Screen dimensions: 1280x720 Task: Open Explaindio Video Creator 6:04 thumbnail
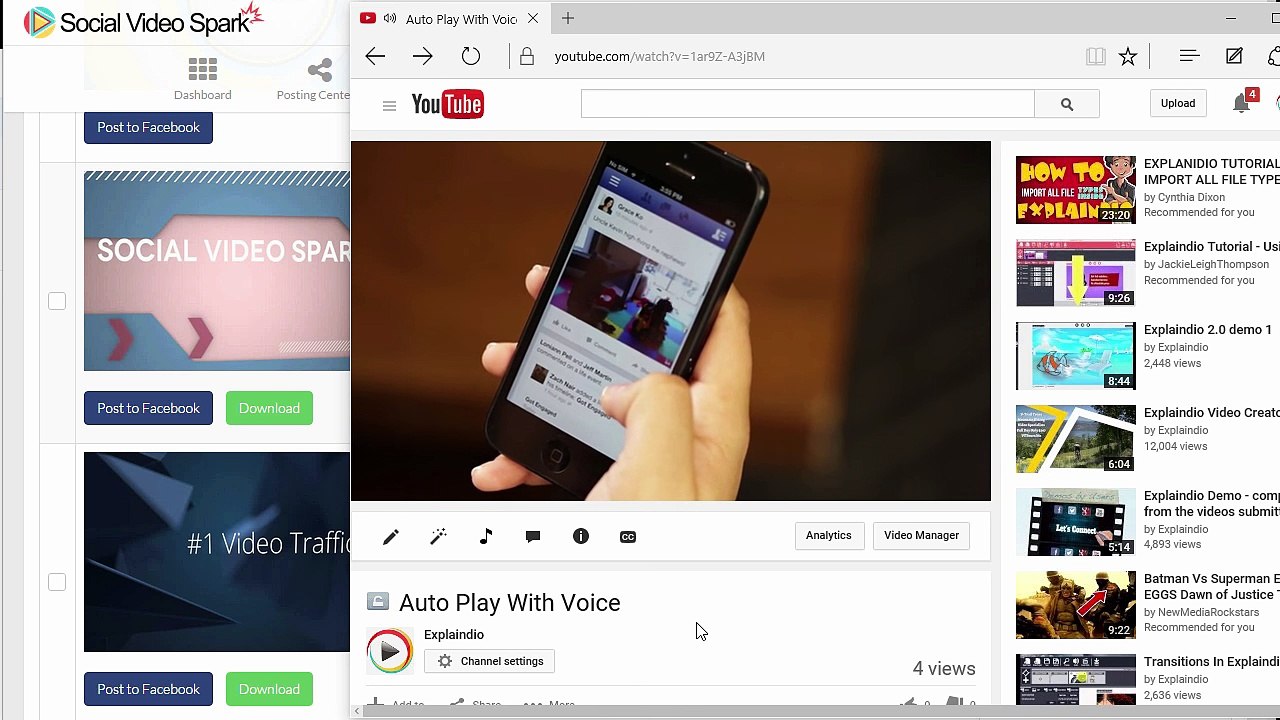pyautogui.click(x=1076, y=438)
